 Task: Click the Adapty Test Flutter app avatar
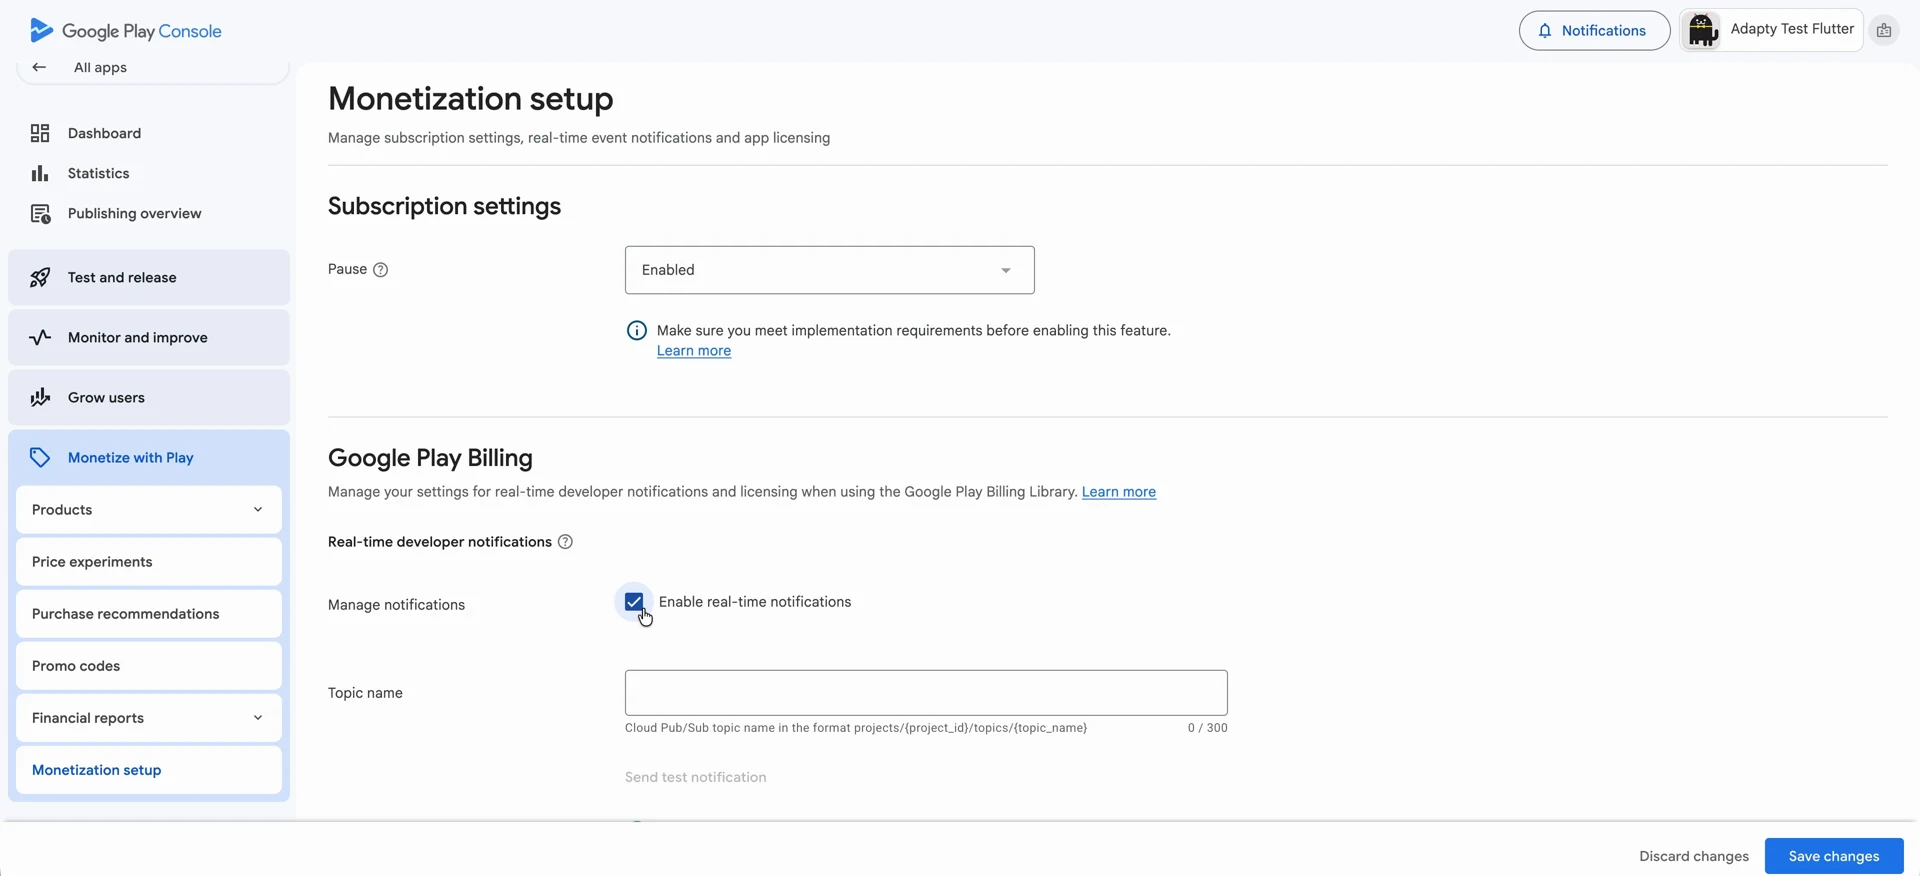point(1703,31)
